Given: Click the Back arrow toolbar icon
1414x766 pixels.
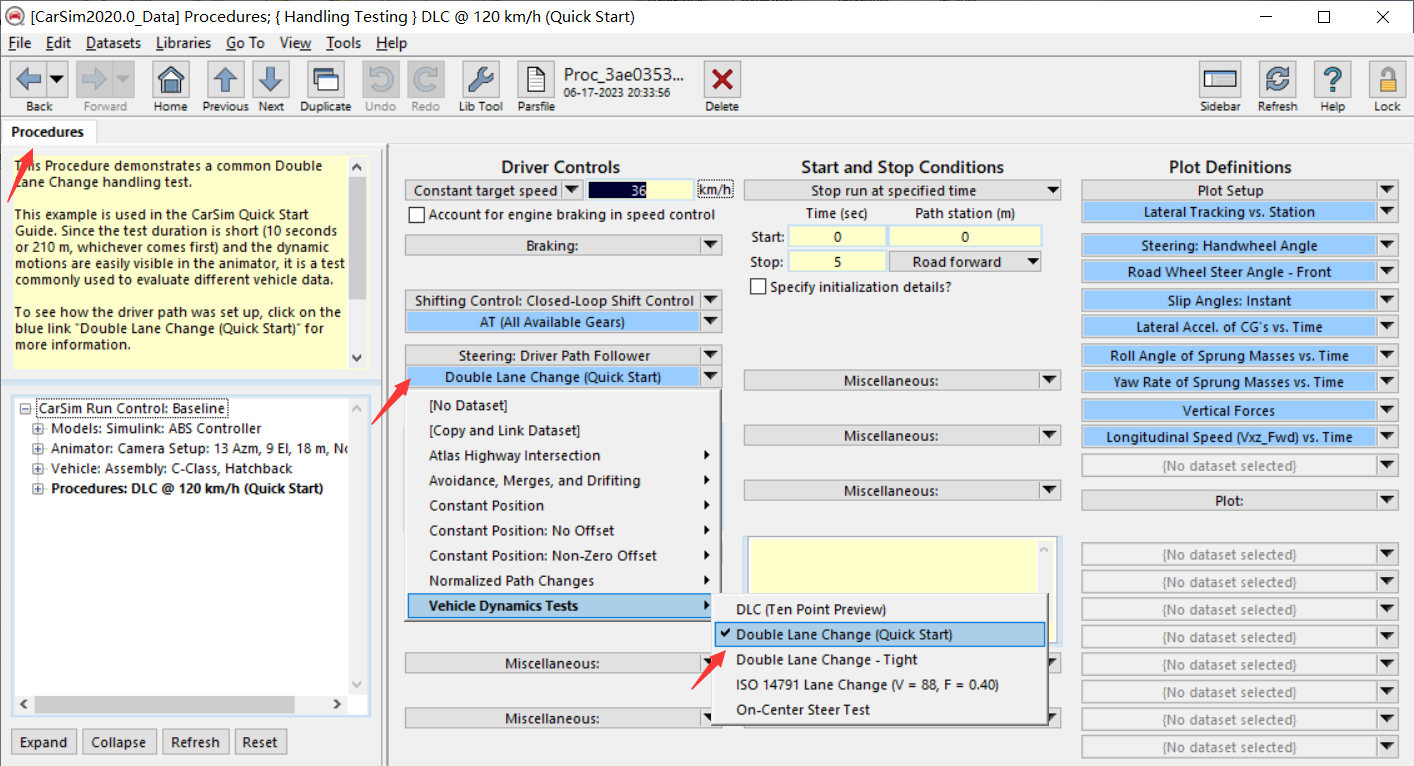Looking at the screenshot, I should coord(30,80).
